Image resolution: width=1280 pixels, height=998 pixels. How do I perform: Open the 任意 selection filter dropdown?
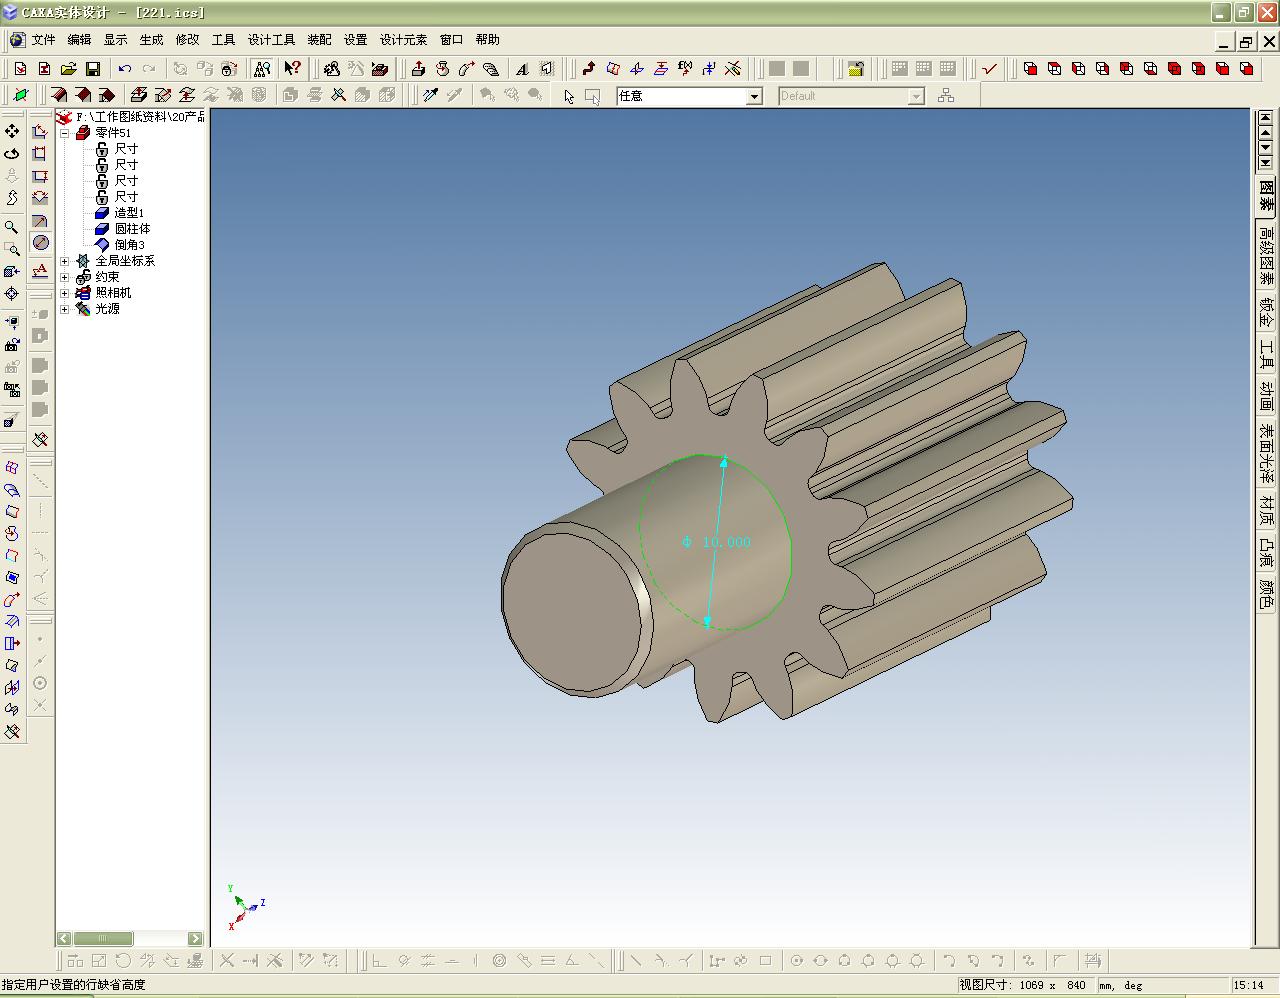755,96
